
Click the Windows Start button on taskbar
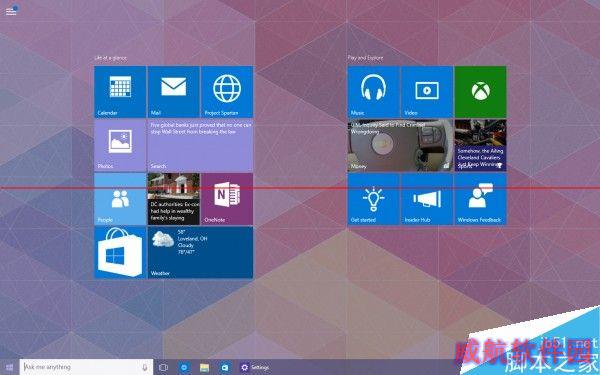pos(10,367)
